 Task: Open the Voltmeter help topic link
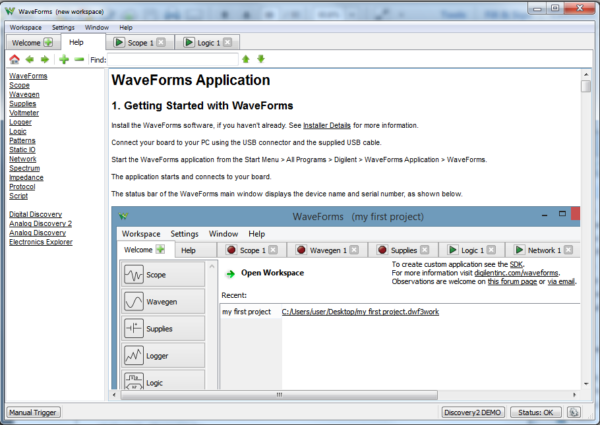(24, 113)
